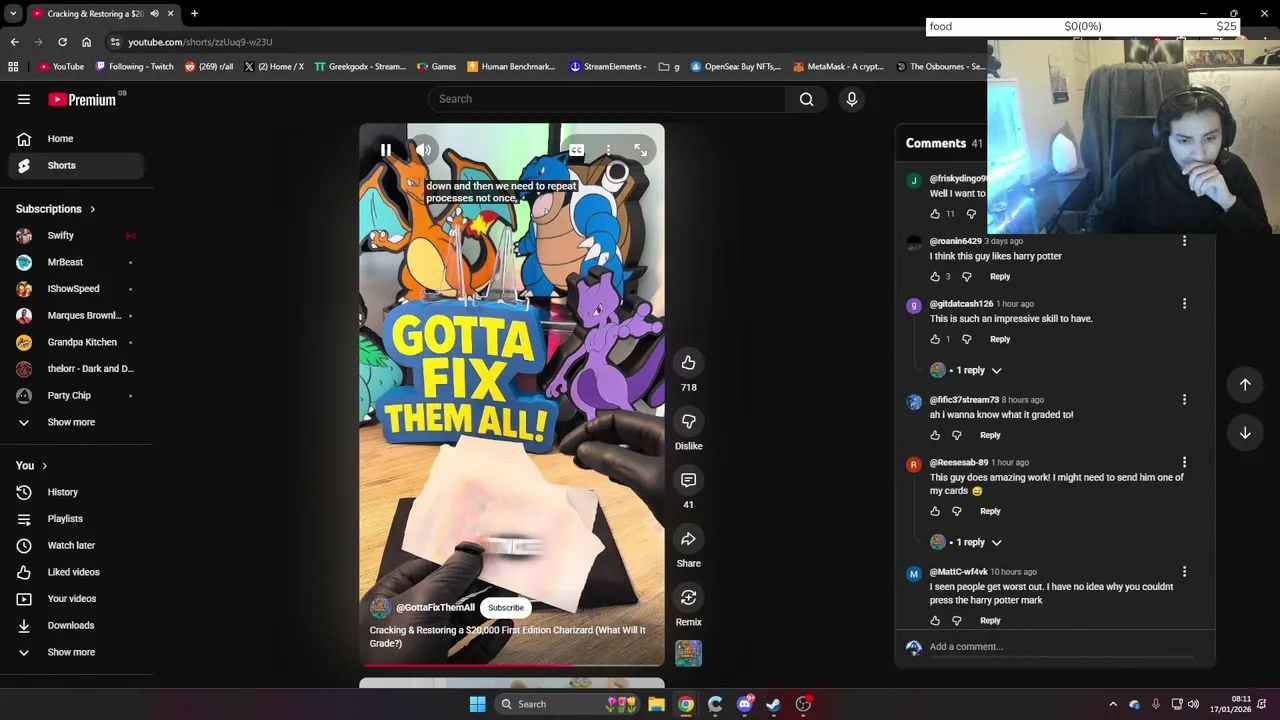The image size is (1280, 720).
Task: Open Shorts in the sidebar
Action: [x=76, y=165]
